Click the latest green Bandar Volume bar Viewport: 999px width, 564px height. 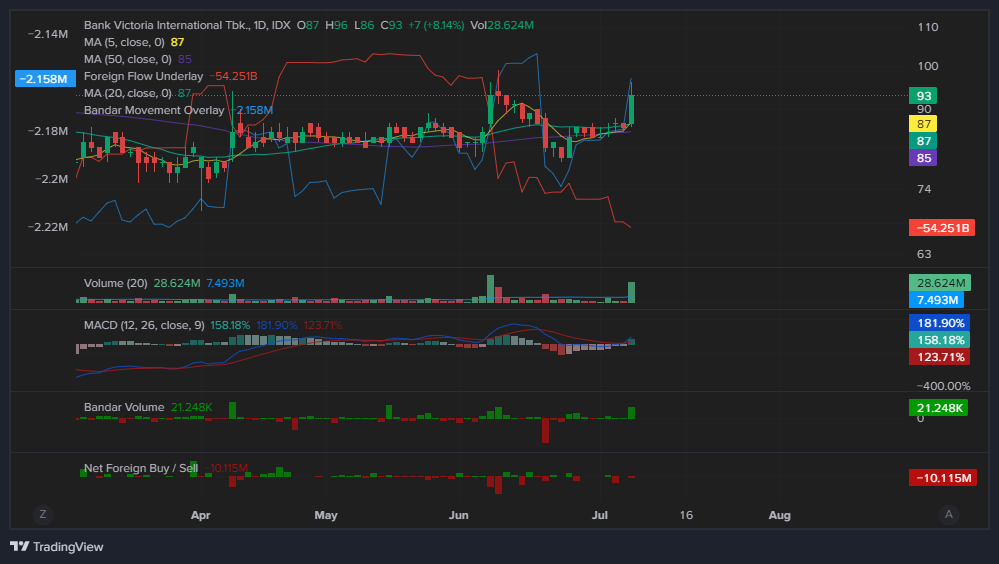click(x=631, y=413)
